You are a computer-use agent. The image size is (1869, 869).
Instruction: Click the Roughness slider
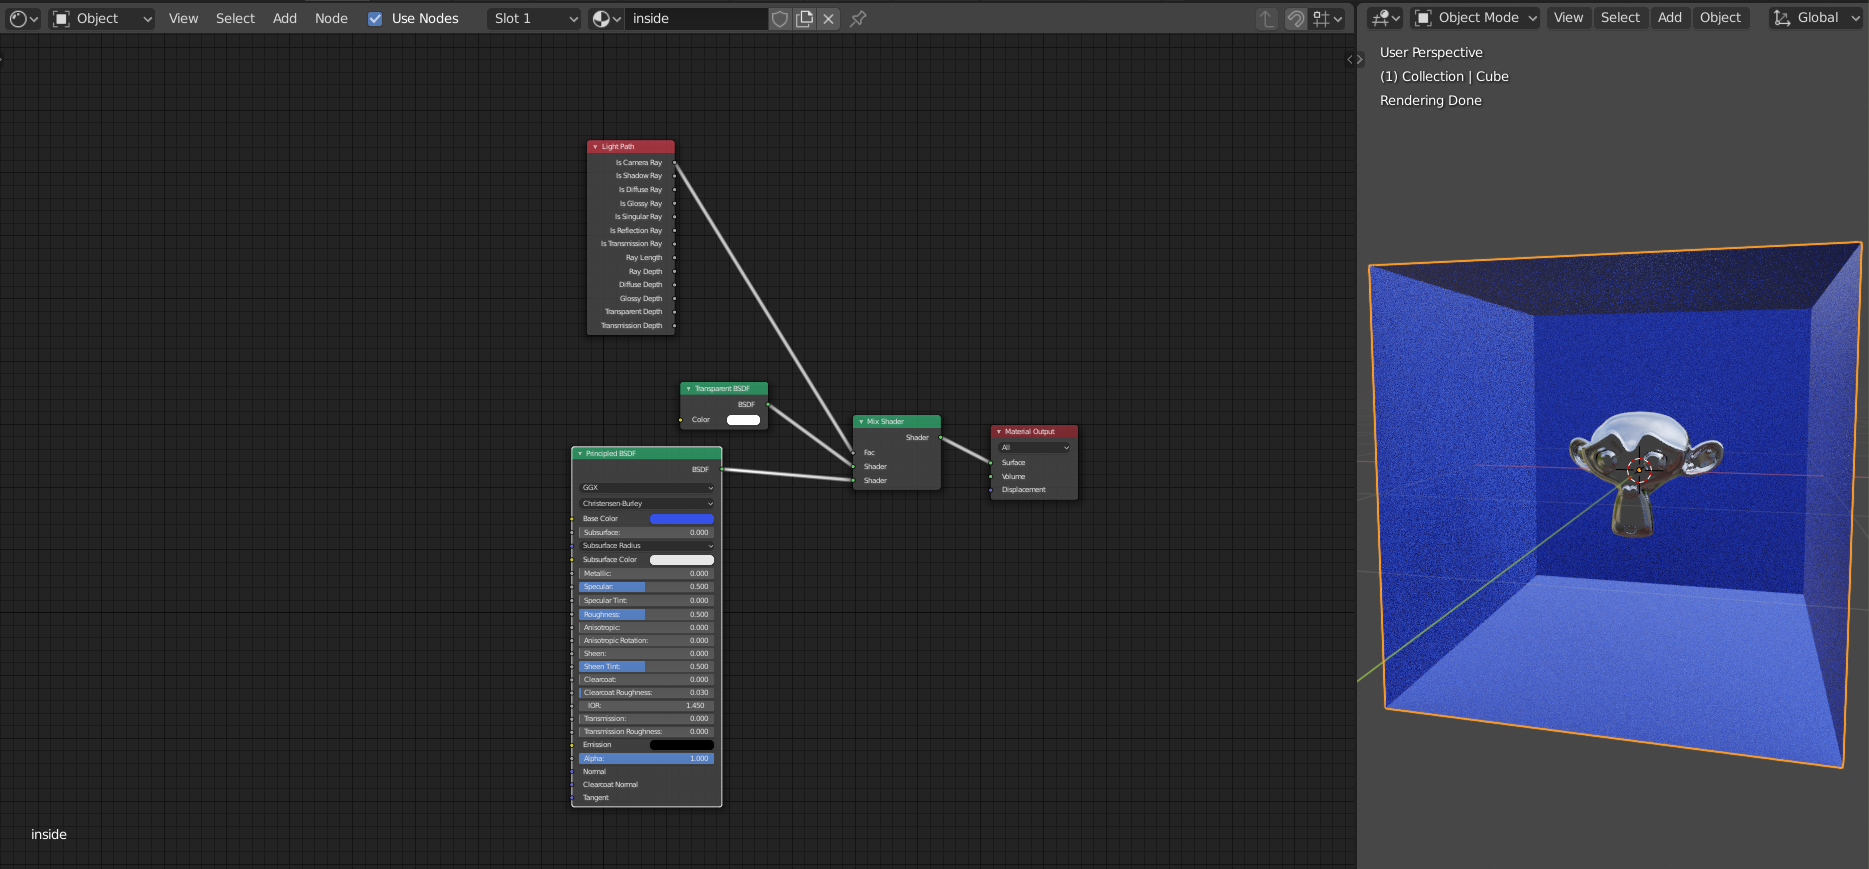[647, 615]
